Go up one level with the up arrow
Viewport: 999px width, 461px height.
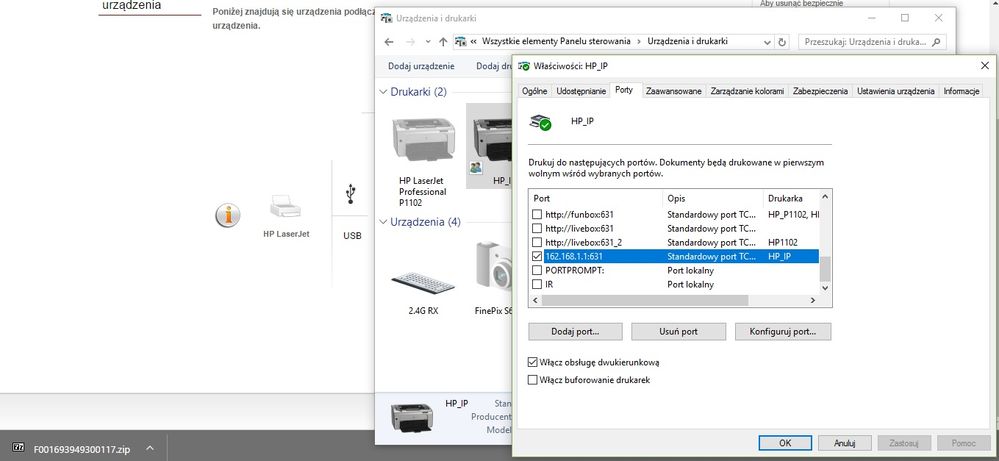pos(443,42)
